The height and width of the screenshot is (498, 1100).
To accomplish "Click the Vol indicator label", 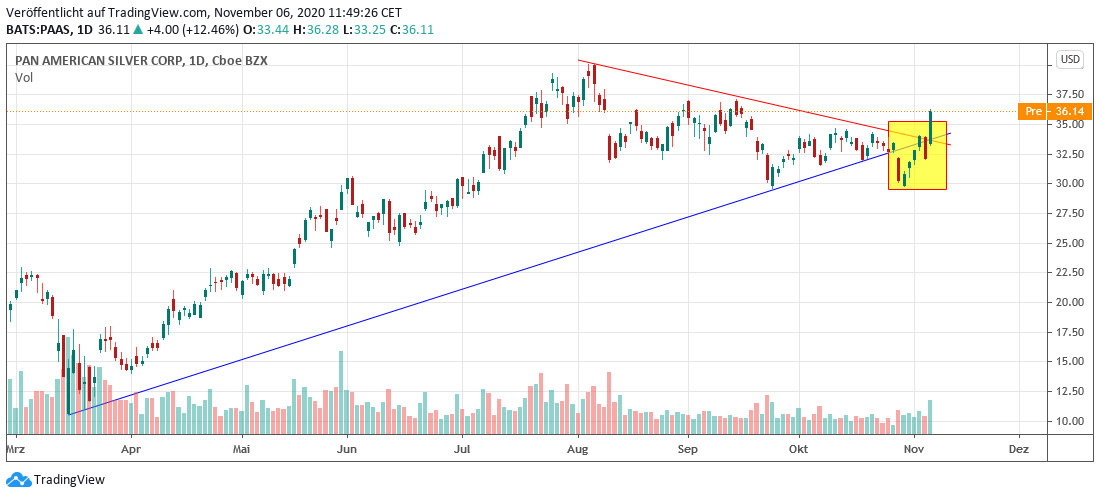I will click(23, 78).
